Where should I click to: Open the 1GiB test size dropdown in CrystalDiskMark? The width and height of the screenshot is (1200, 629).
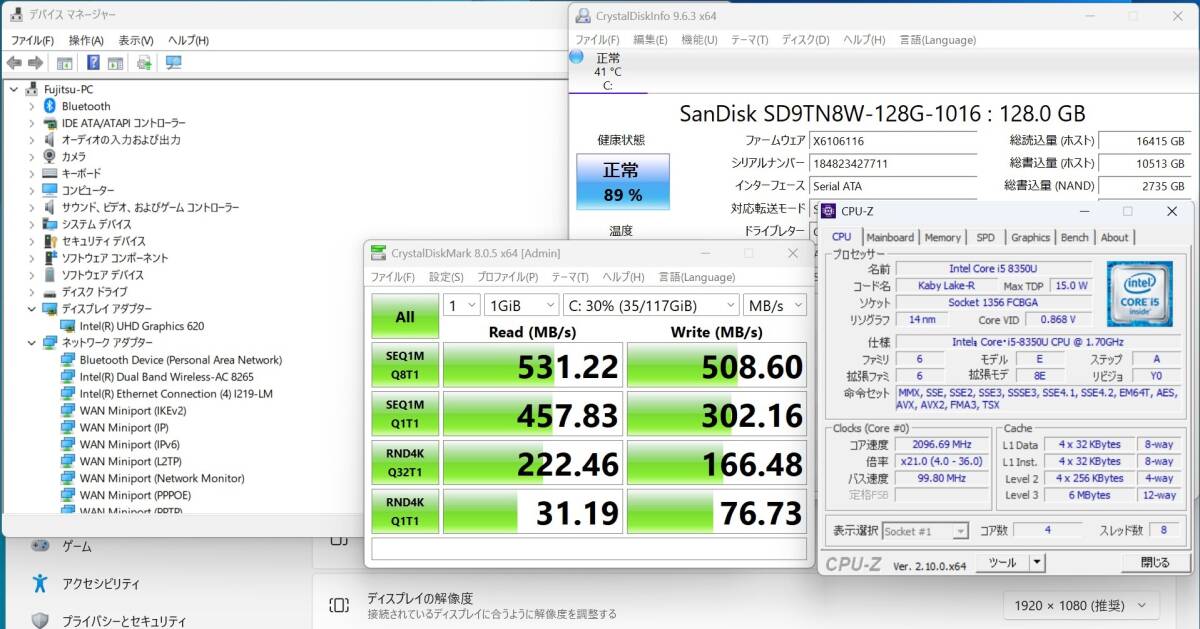point(521,305)
